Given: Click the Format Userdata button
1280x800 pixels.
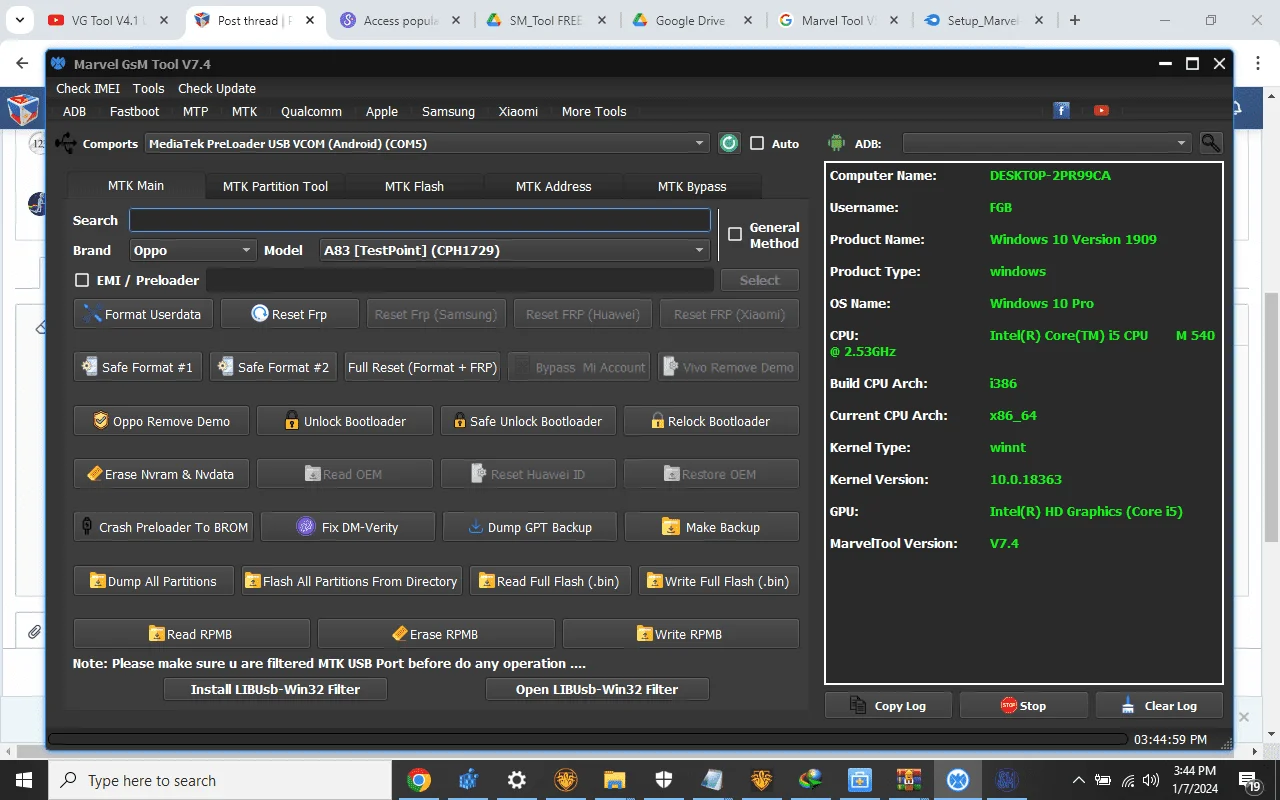Looking at the screenshot, I should click(143, 314).
